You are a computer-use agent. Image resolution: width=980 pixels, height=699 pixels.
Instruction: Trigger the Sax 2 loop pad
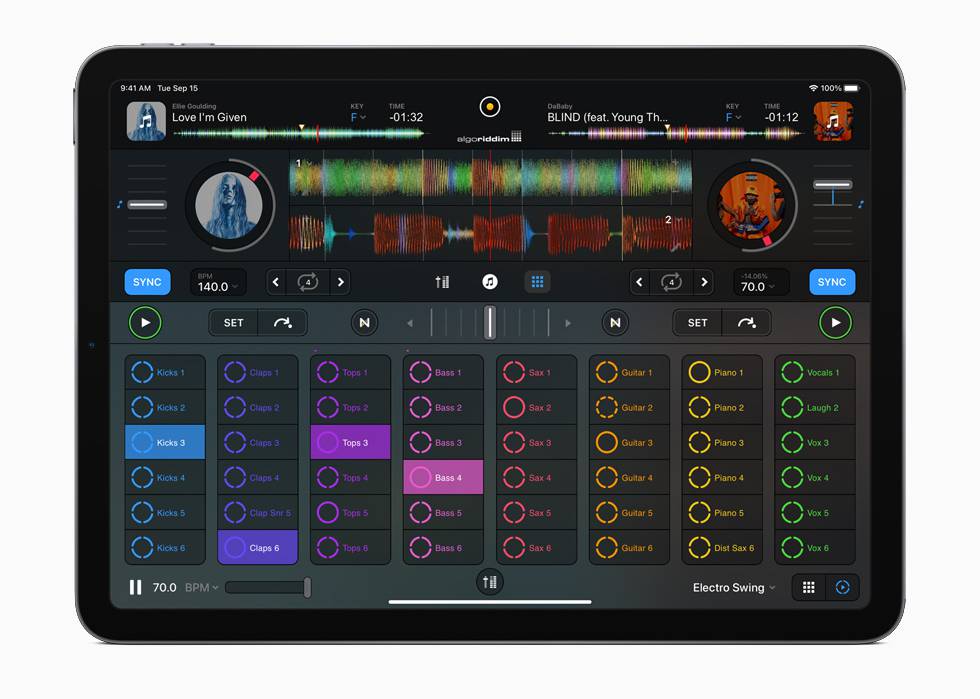[536, 407]
